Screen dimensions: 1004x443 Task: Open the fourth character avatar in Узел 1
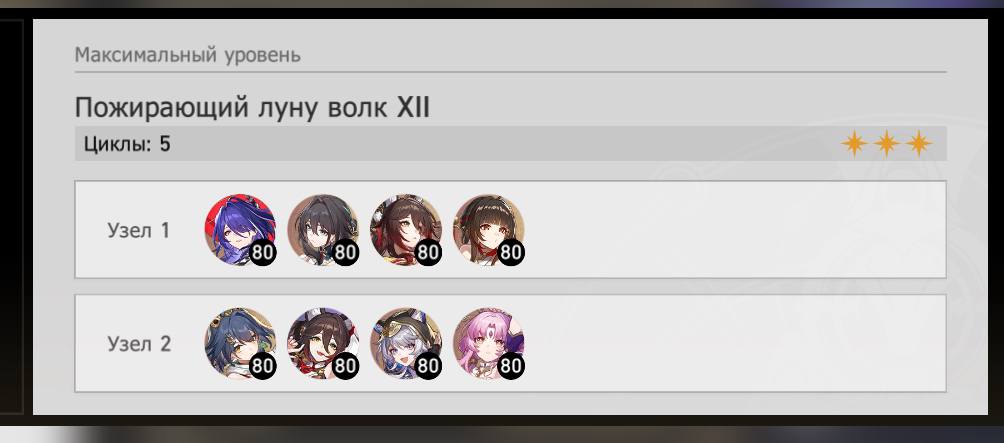[x=489, y=229]
